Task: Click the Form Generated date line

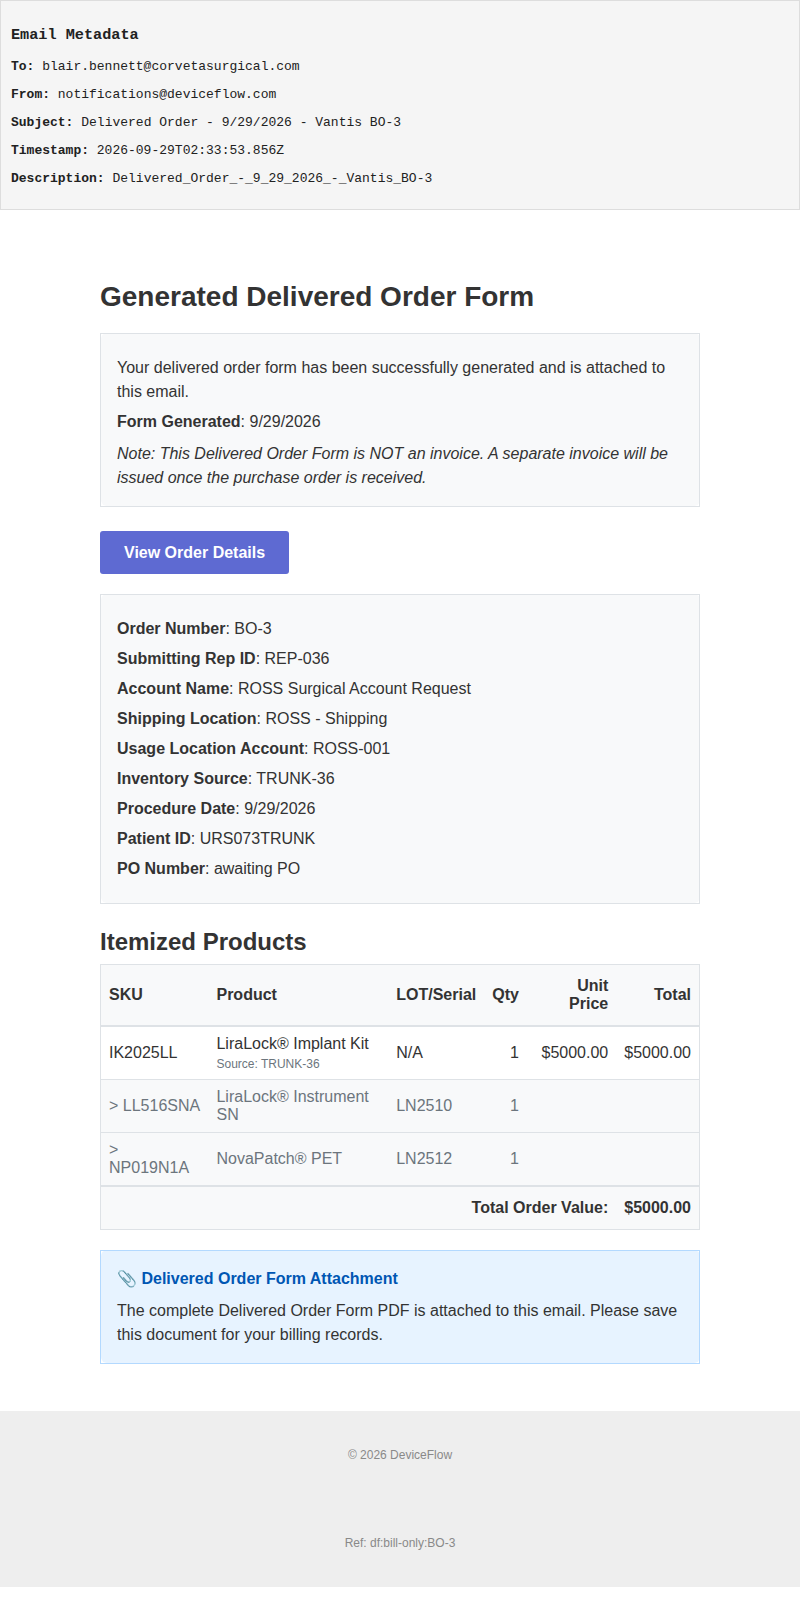Action: 219,421
